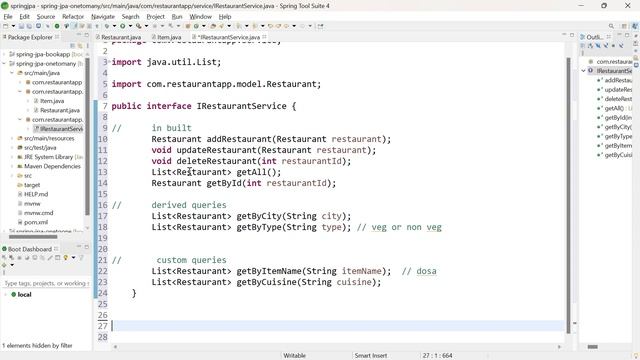This screenshot has height=360, width=640.
Task: Expand the spring-jpa-bookapp project
Action: [4, 54]
